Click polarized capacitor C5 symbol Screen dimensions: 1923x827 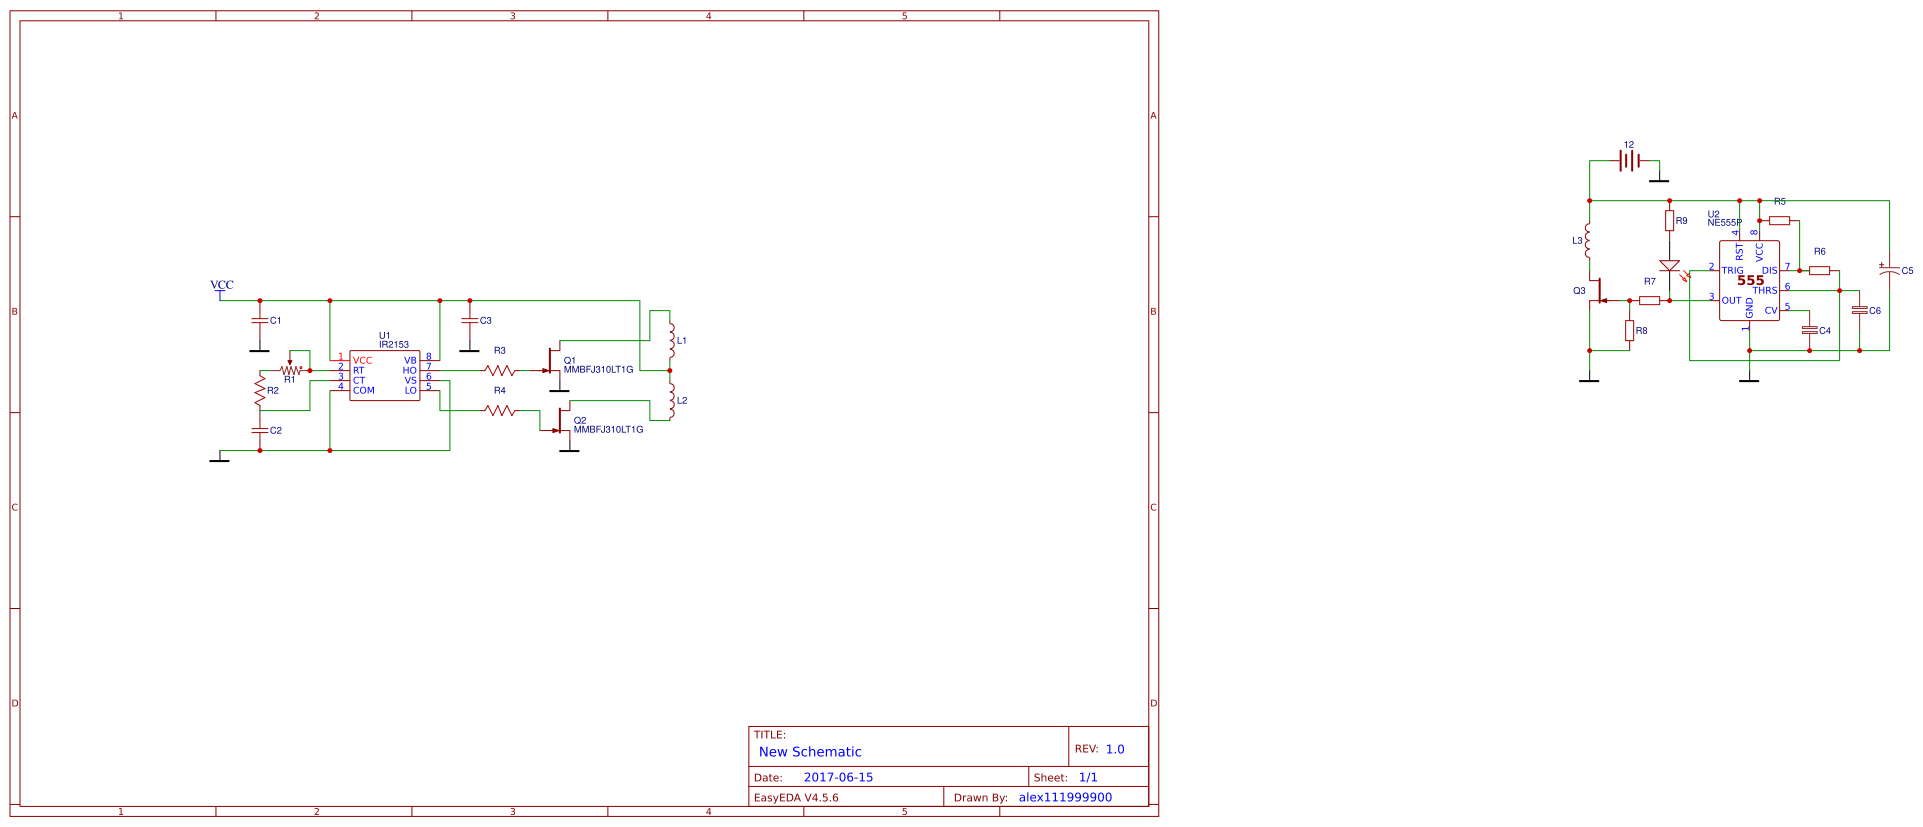[x=1889, y=270]
